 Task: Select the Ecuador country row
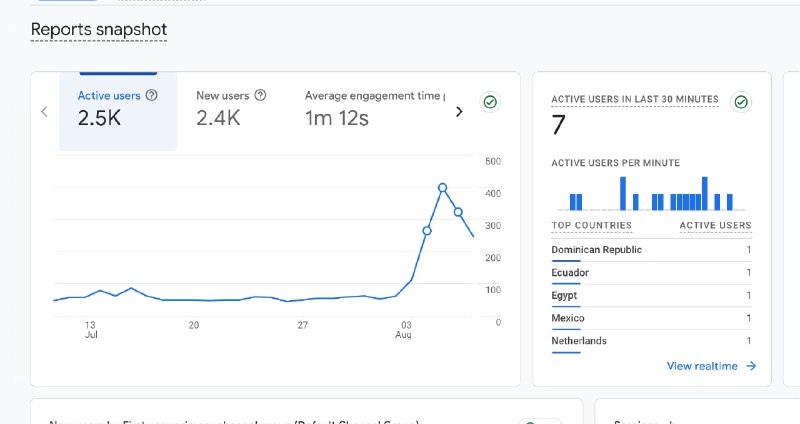coord(652,273)
